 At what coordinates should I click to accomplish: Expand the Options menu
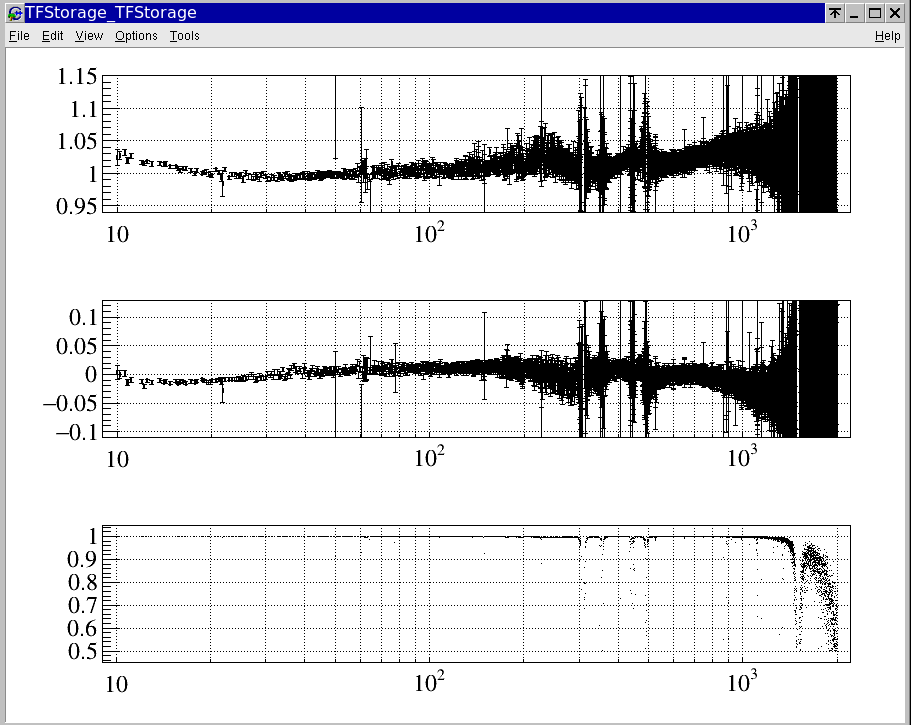click(x=136, y=36)
